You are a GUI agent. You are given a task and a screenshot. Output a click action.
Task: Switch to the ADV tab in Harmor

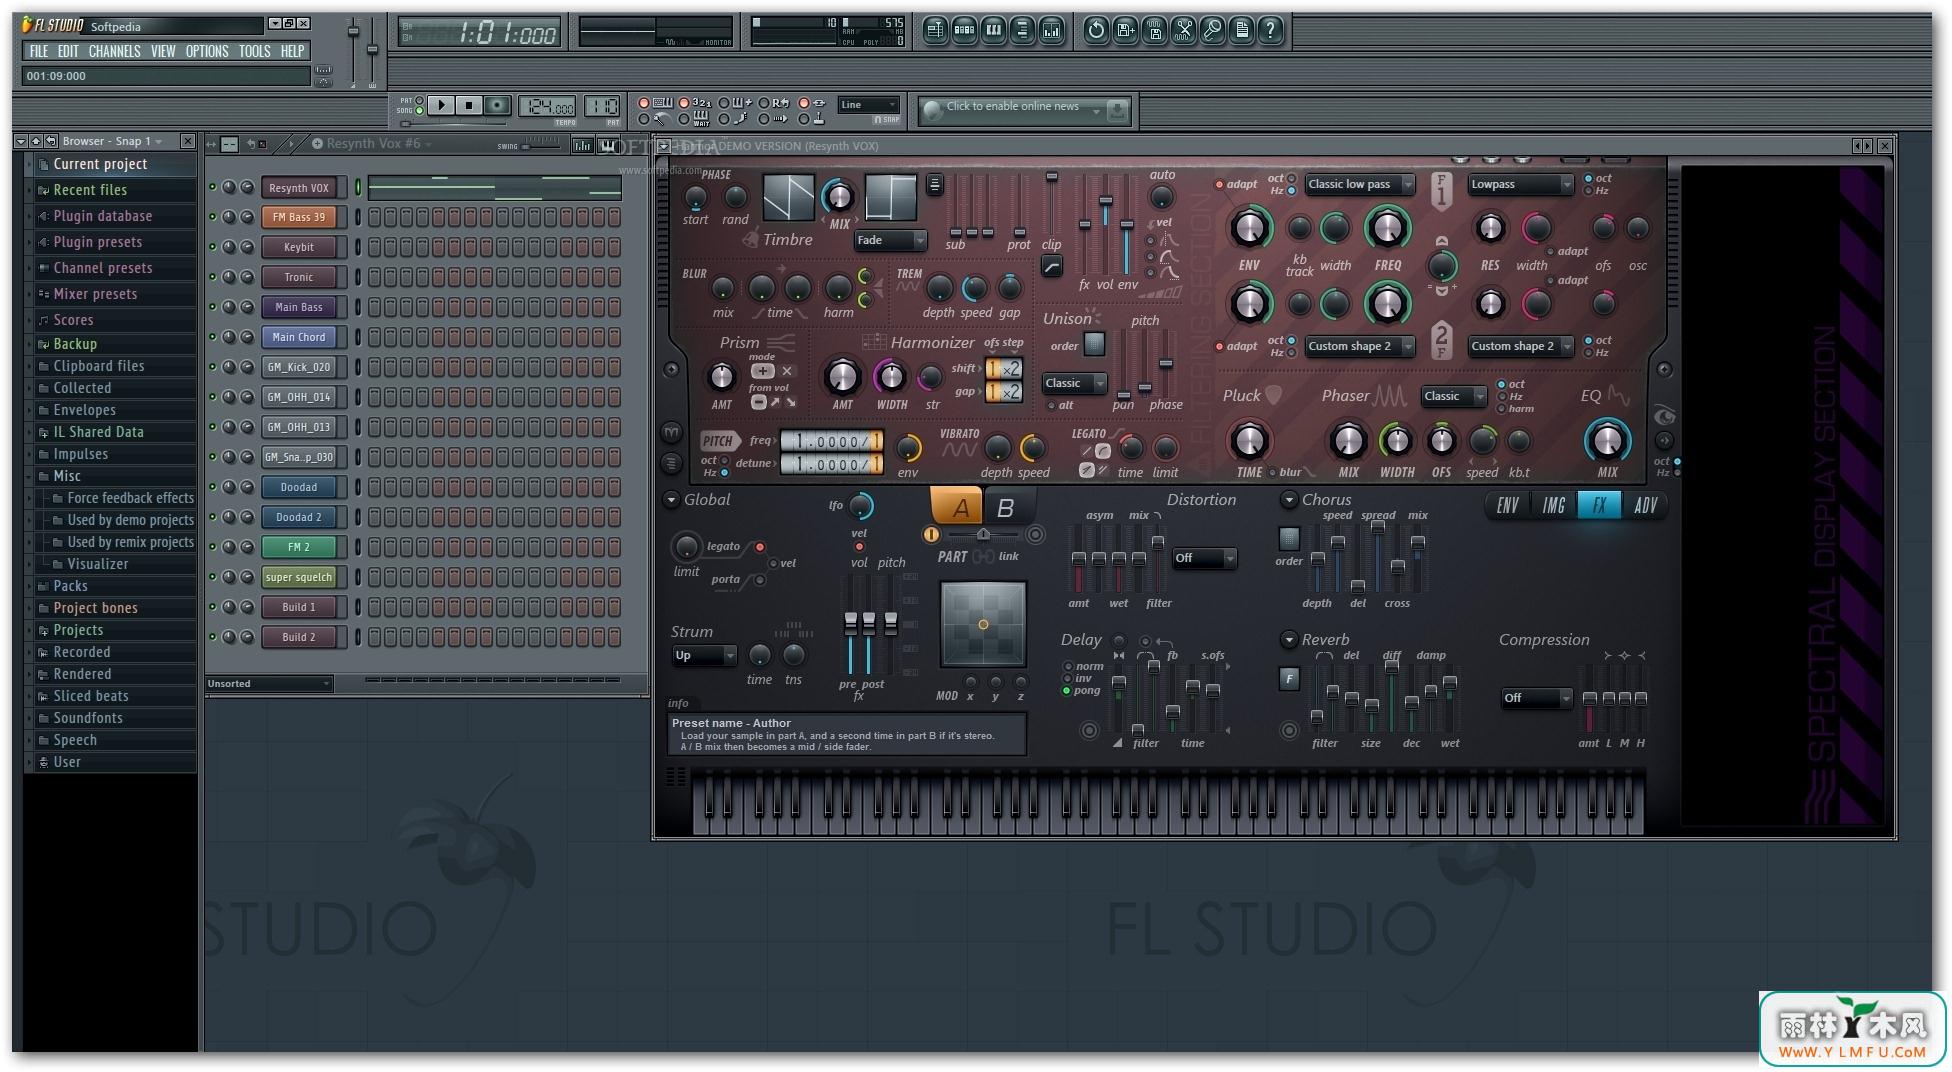[x=1645, y=506]
